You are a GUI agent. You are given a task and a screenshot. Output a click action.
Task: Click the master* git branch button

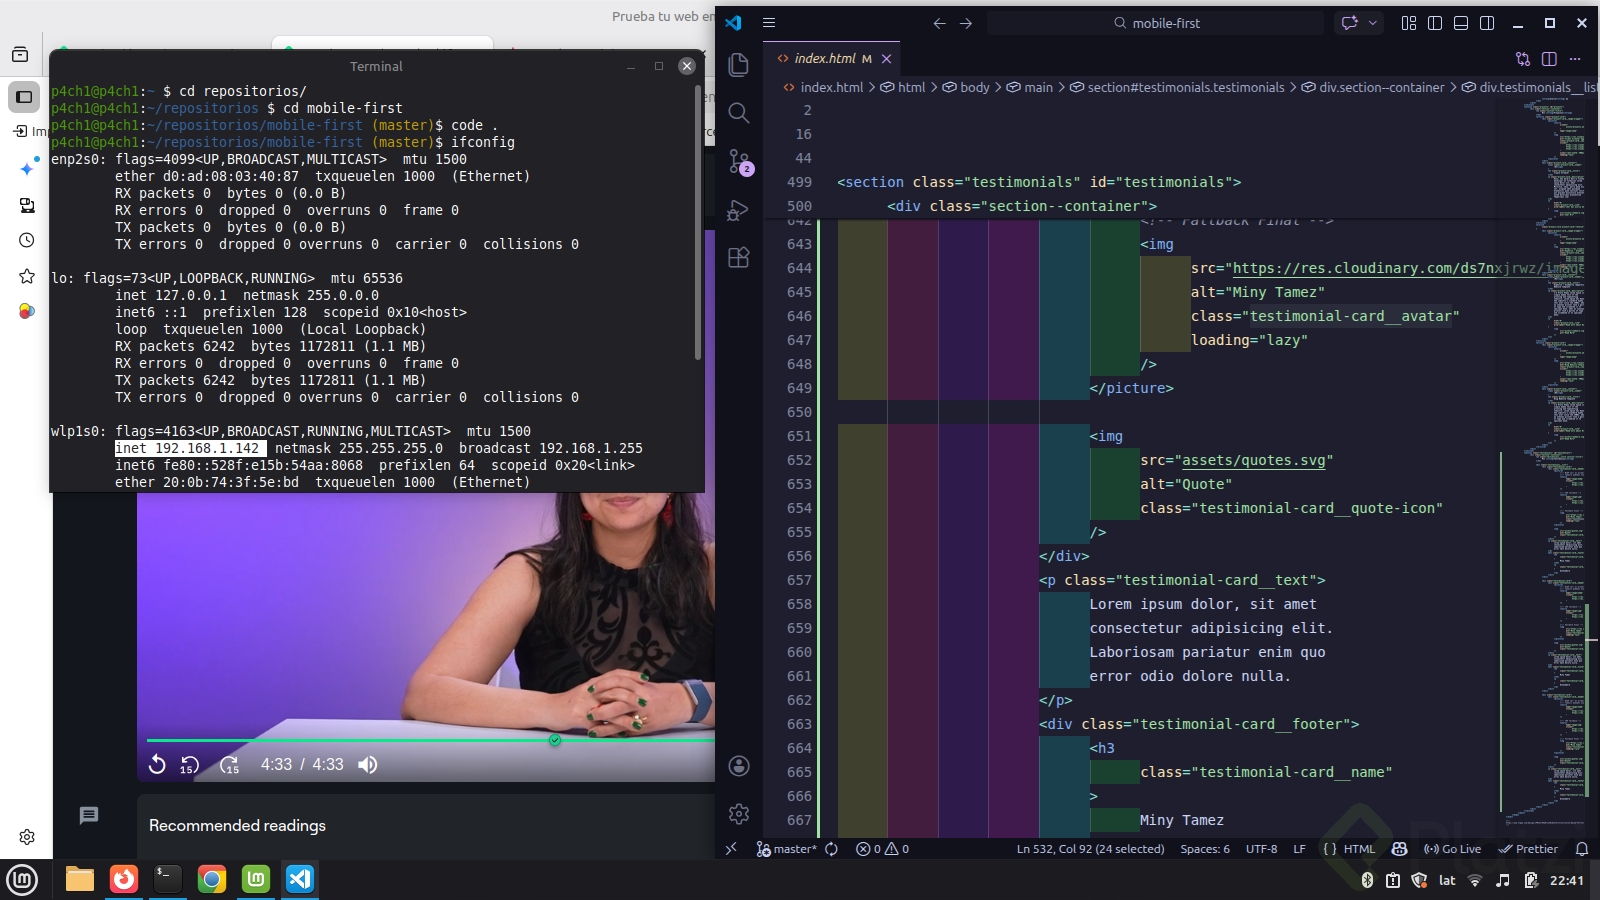click(787, 849)
